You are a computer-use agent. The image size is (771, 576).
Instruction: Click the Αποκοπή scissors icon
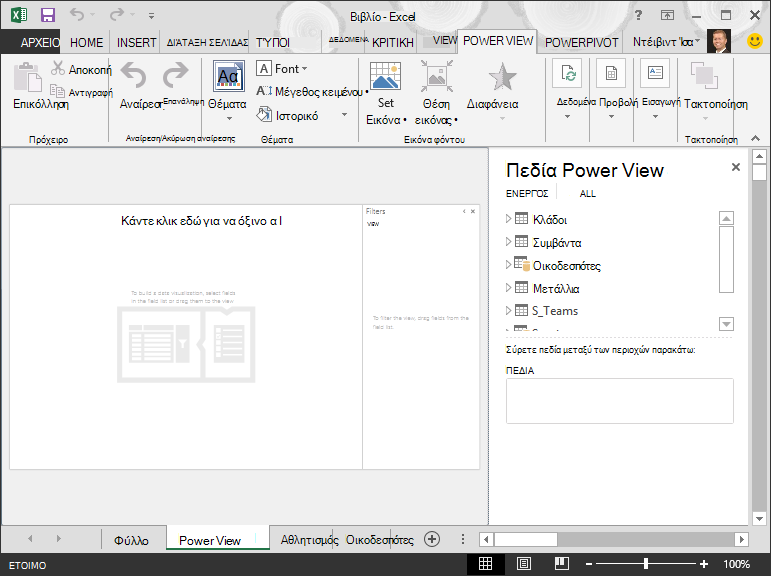(58, 68)
